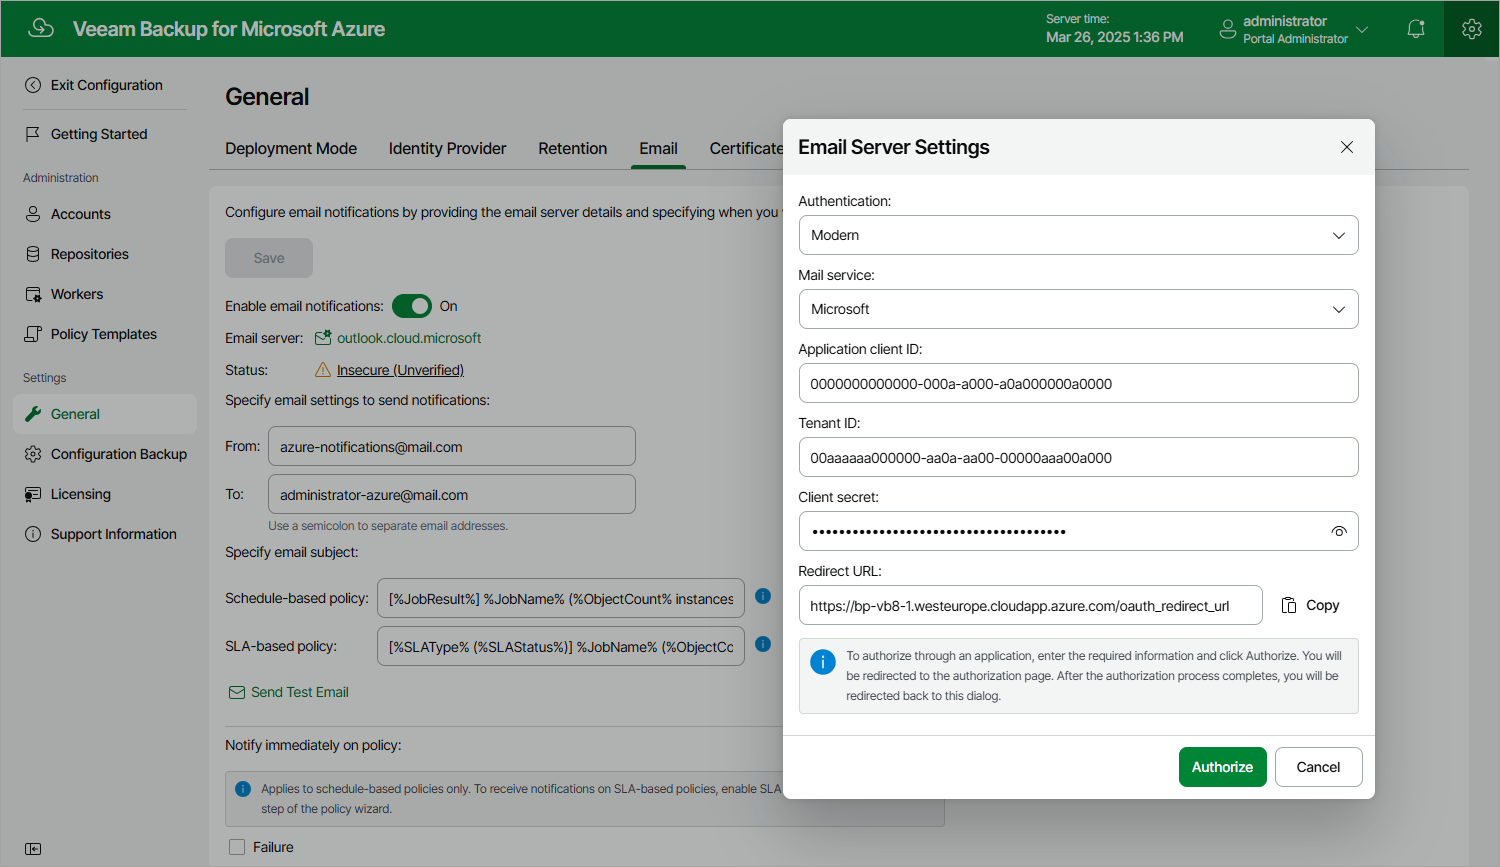Reveal client secret with eye icon

(1339, 531)
